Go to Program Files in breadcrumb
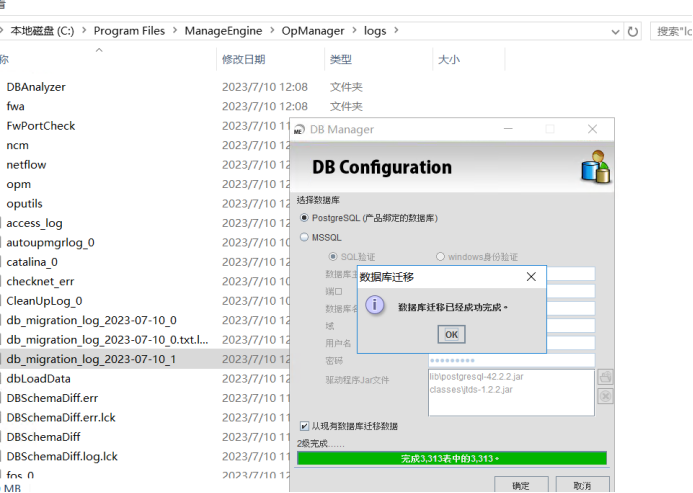The width and height of the screenshot is (693, 493). pyautogui.click(x=129, y=31)
